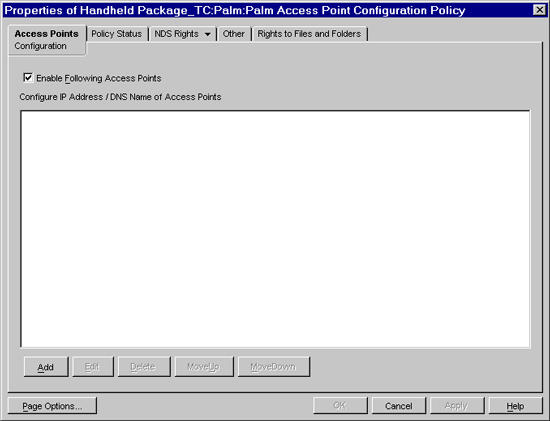Open Rights to Files and Folders tab
Screen dimensions: 550x421
click(309, 34)
